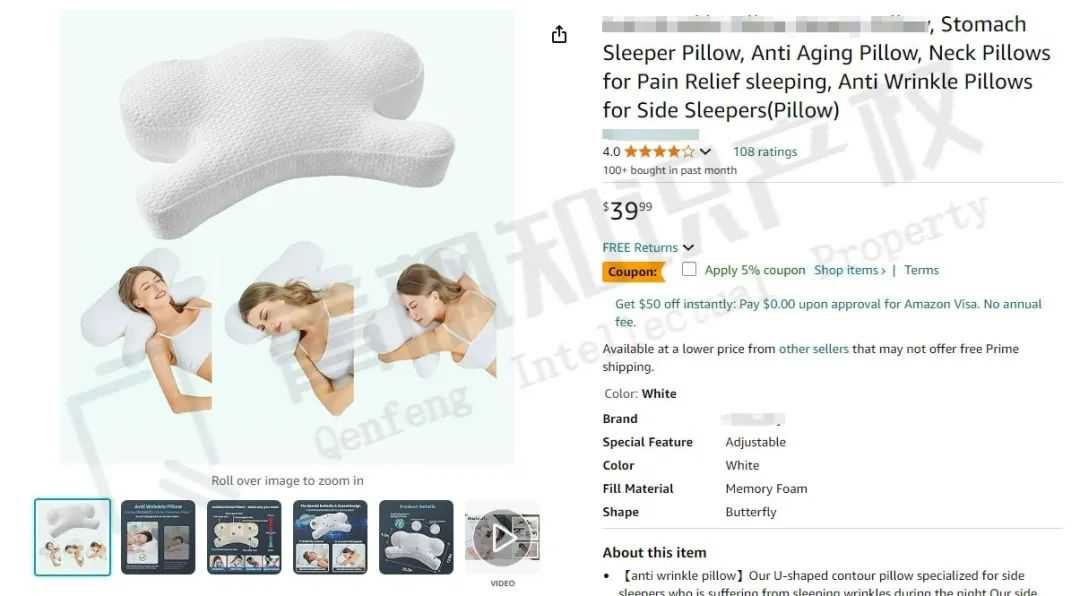
Task: Play the product video thumbnail
Action: pyautogui.click(x=502, y=537)
